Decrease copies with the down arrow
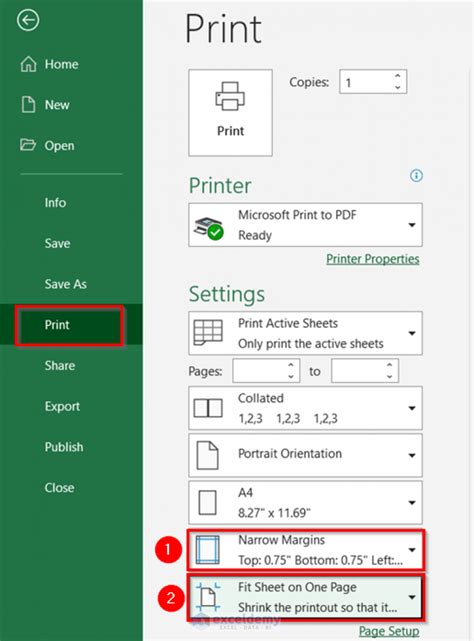The width and height of the screenshot is (474, 641). click(398, 87)
